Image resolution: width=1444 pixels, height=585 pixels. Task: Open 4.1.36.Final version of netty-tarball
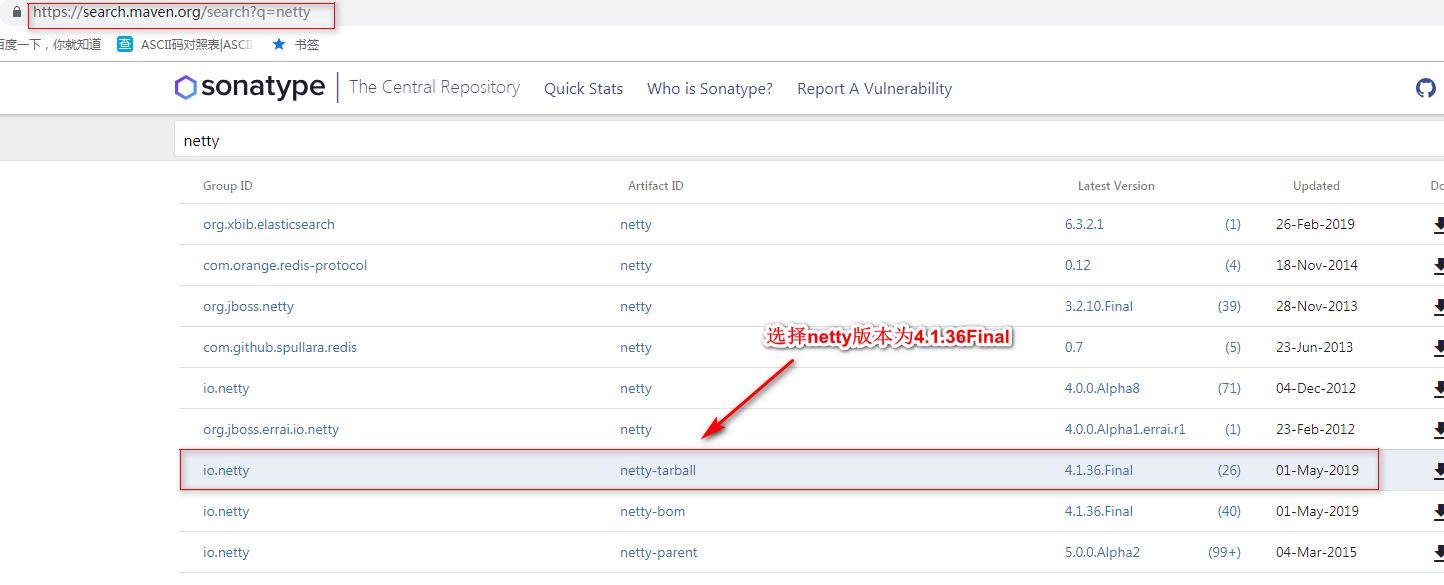pyautogui.click(x=1099, y=470)
